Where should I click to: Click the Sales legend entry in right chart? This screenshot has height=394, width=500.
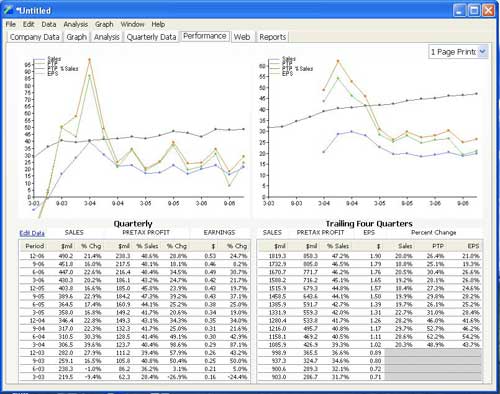[289, 59]
